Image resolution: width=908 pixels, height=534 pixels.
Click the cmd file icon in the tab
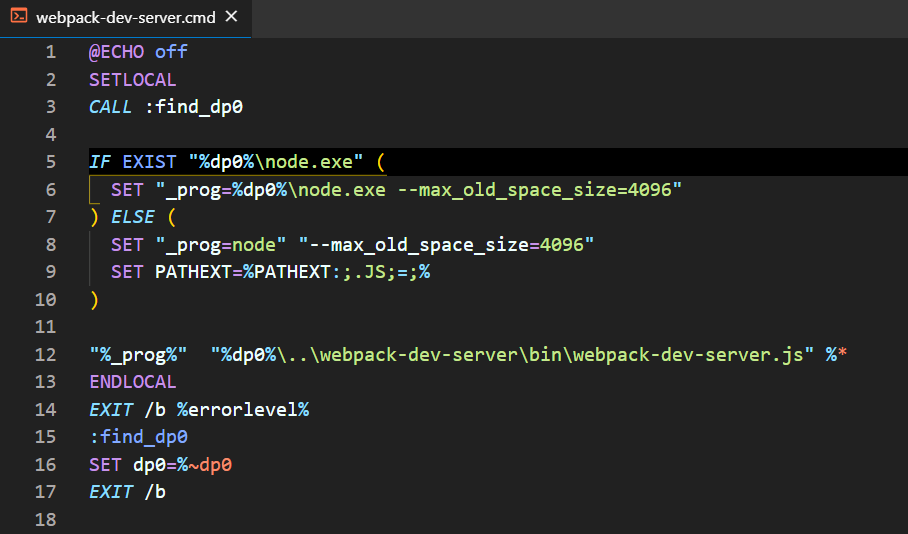[19, 17]
